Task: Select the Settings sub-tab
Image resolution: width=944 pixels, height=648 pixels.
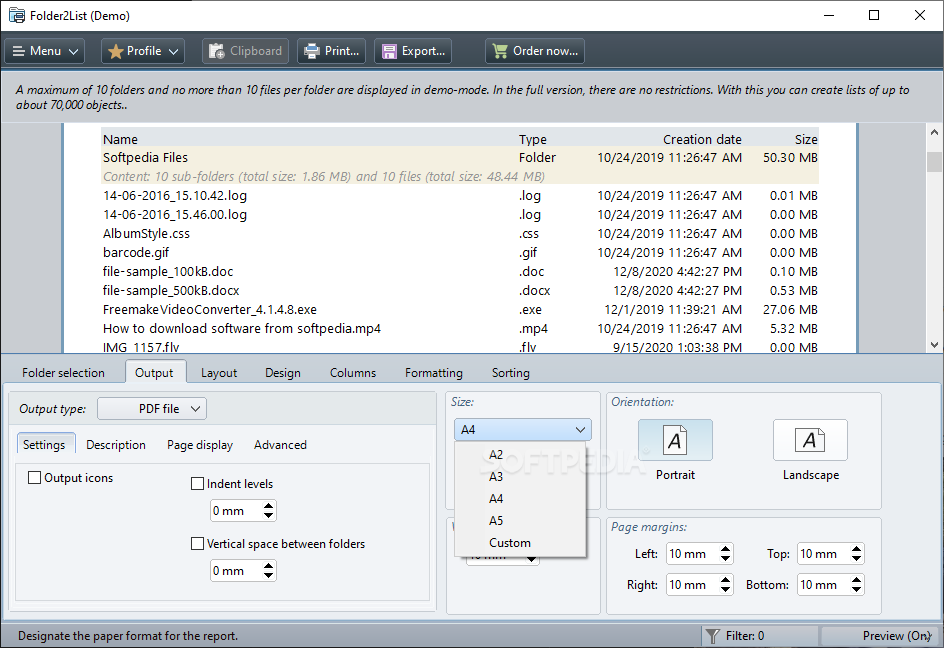Action: tap(44, 444)
